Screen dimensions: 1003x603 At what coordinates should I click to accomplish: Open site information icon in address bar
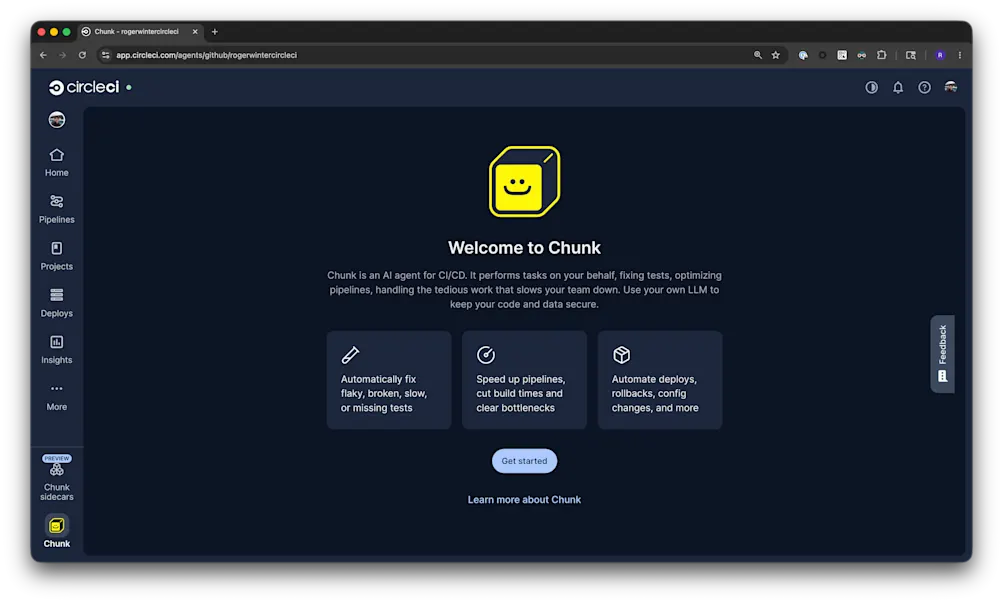106,55
